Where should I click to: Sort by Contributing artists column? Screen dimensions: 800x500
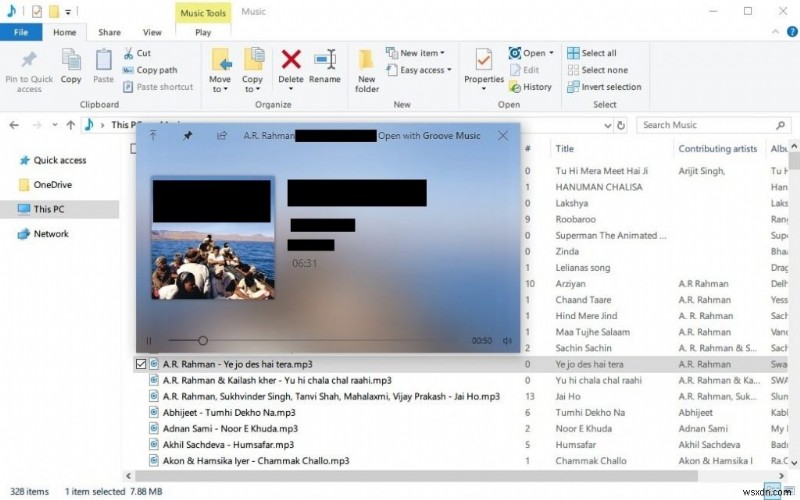tap(717, 148)
